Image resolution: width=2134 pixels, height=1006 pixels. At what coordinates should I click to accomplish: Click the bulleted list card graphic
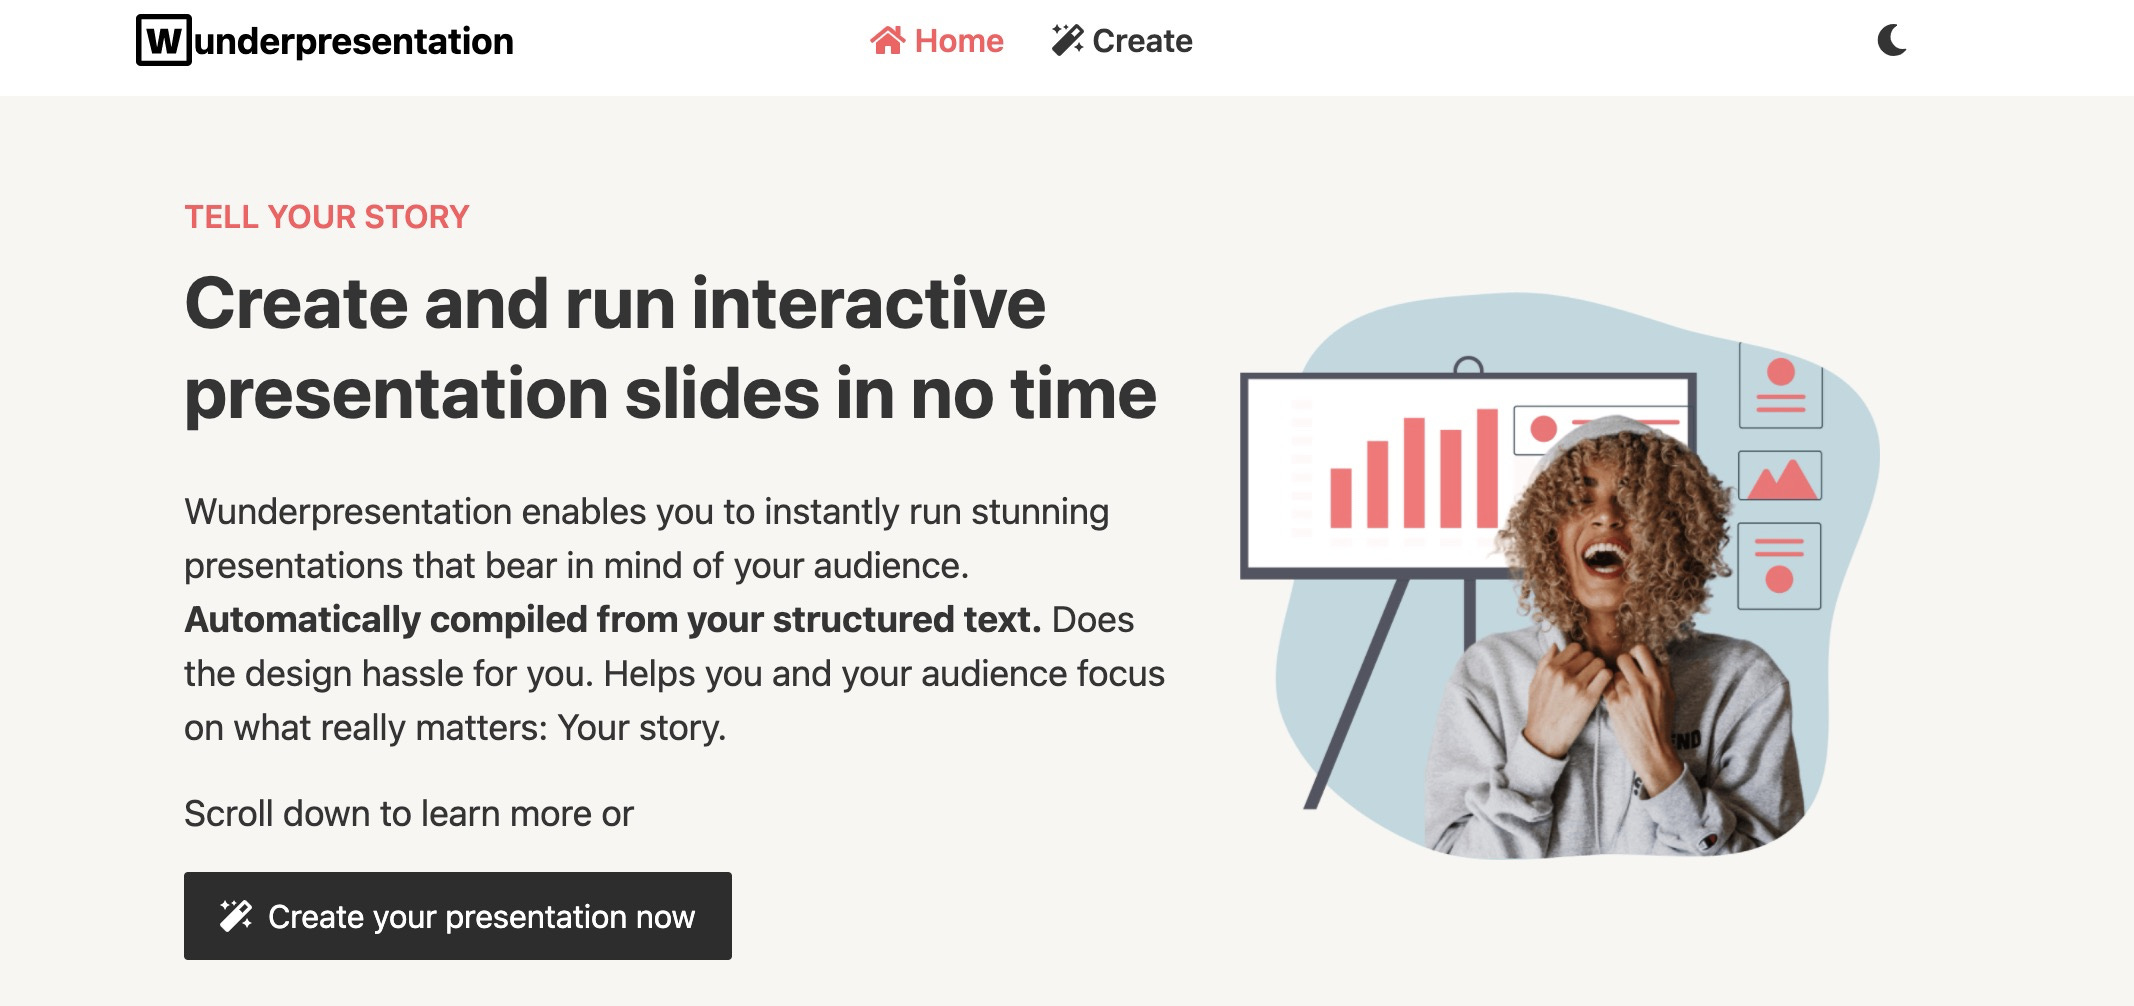[1779, 560]
